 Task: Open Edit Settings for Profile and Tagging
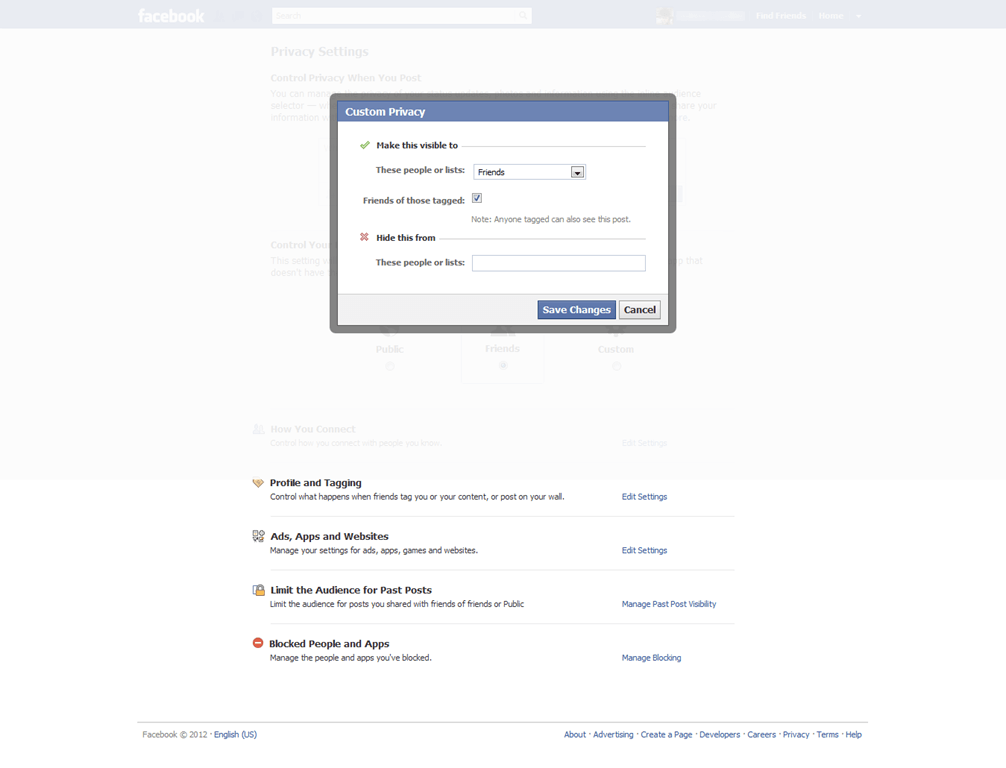[644, 497]
